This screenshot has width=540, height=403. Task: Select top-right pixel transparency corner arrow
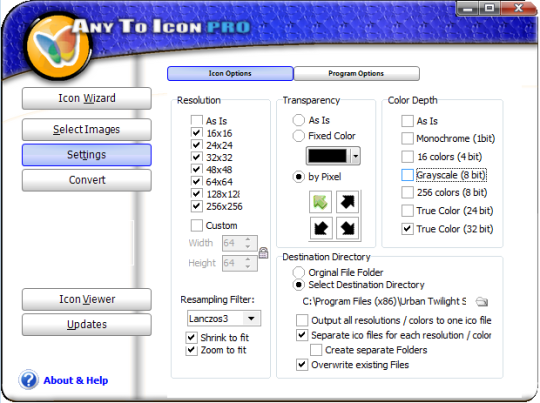(347, 202)
